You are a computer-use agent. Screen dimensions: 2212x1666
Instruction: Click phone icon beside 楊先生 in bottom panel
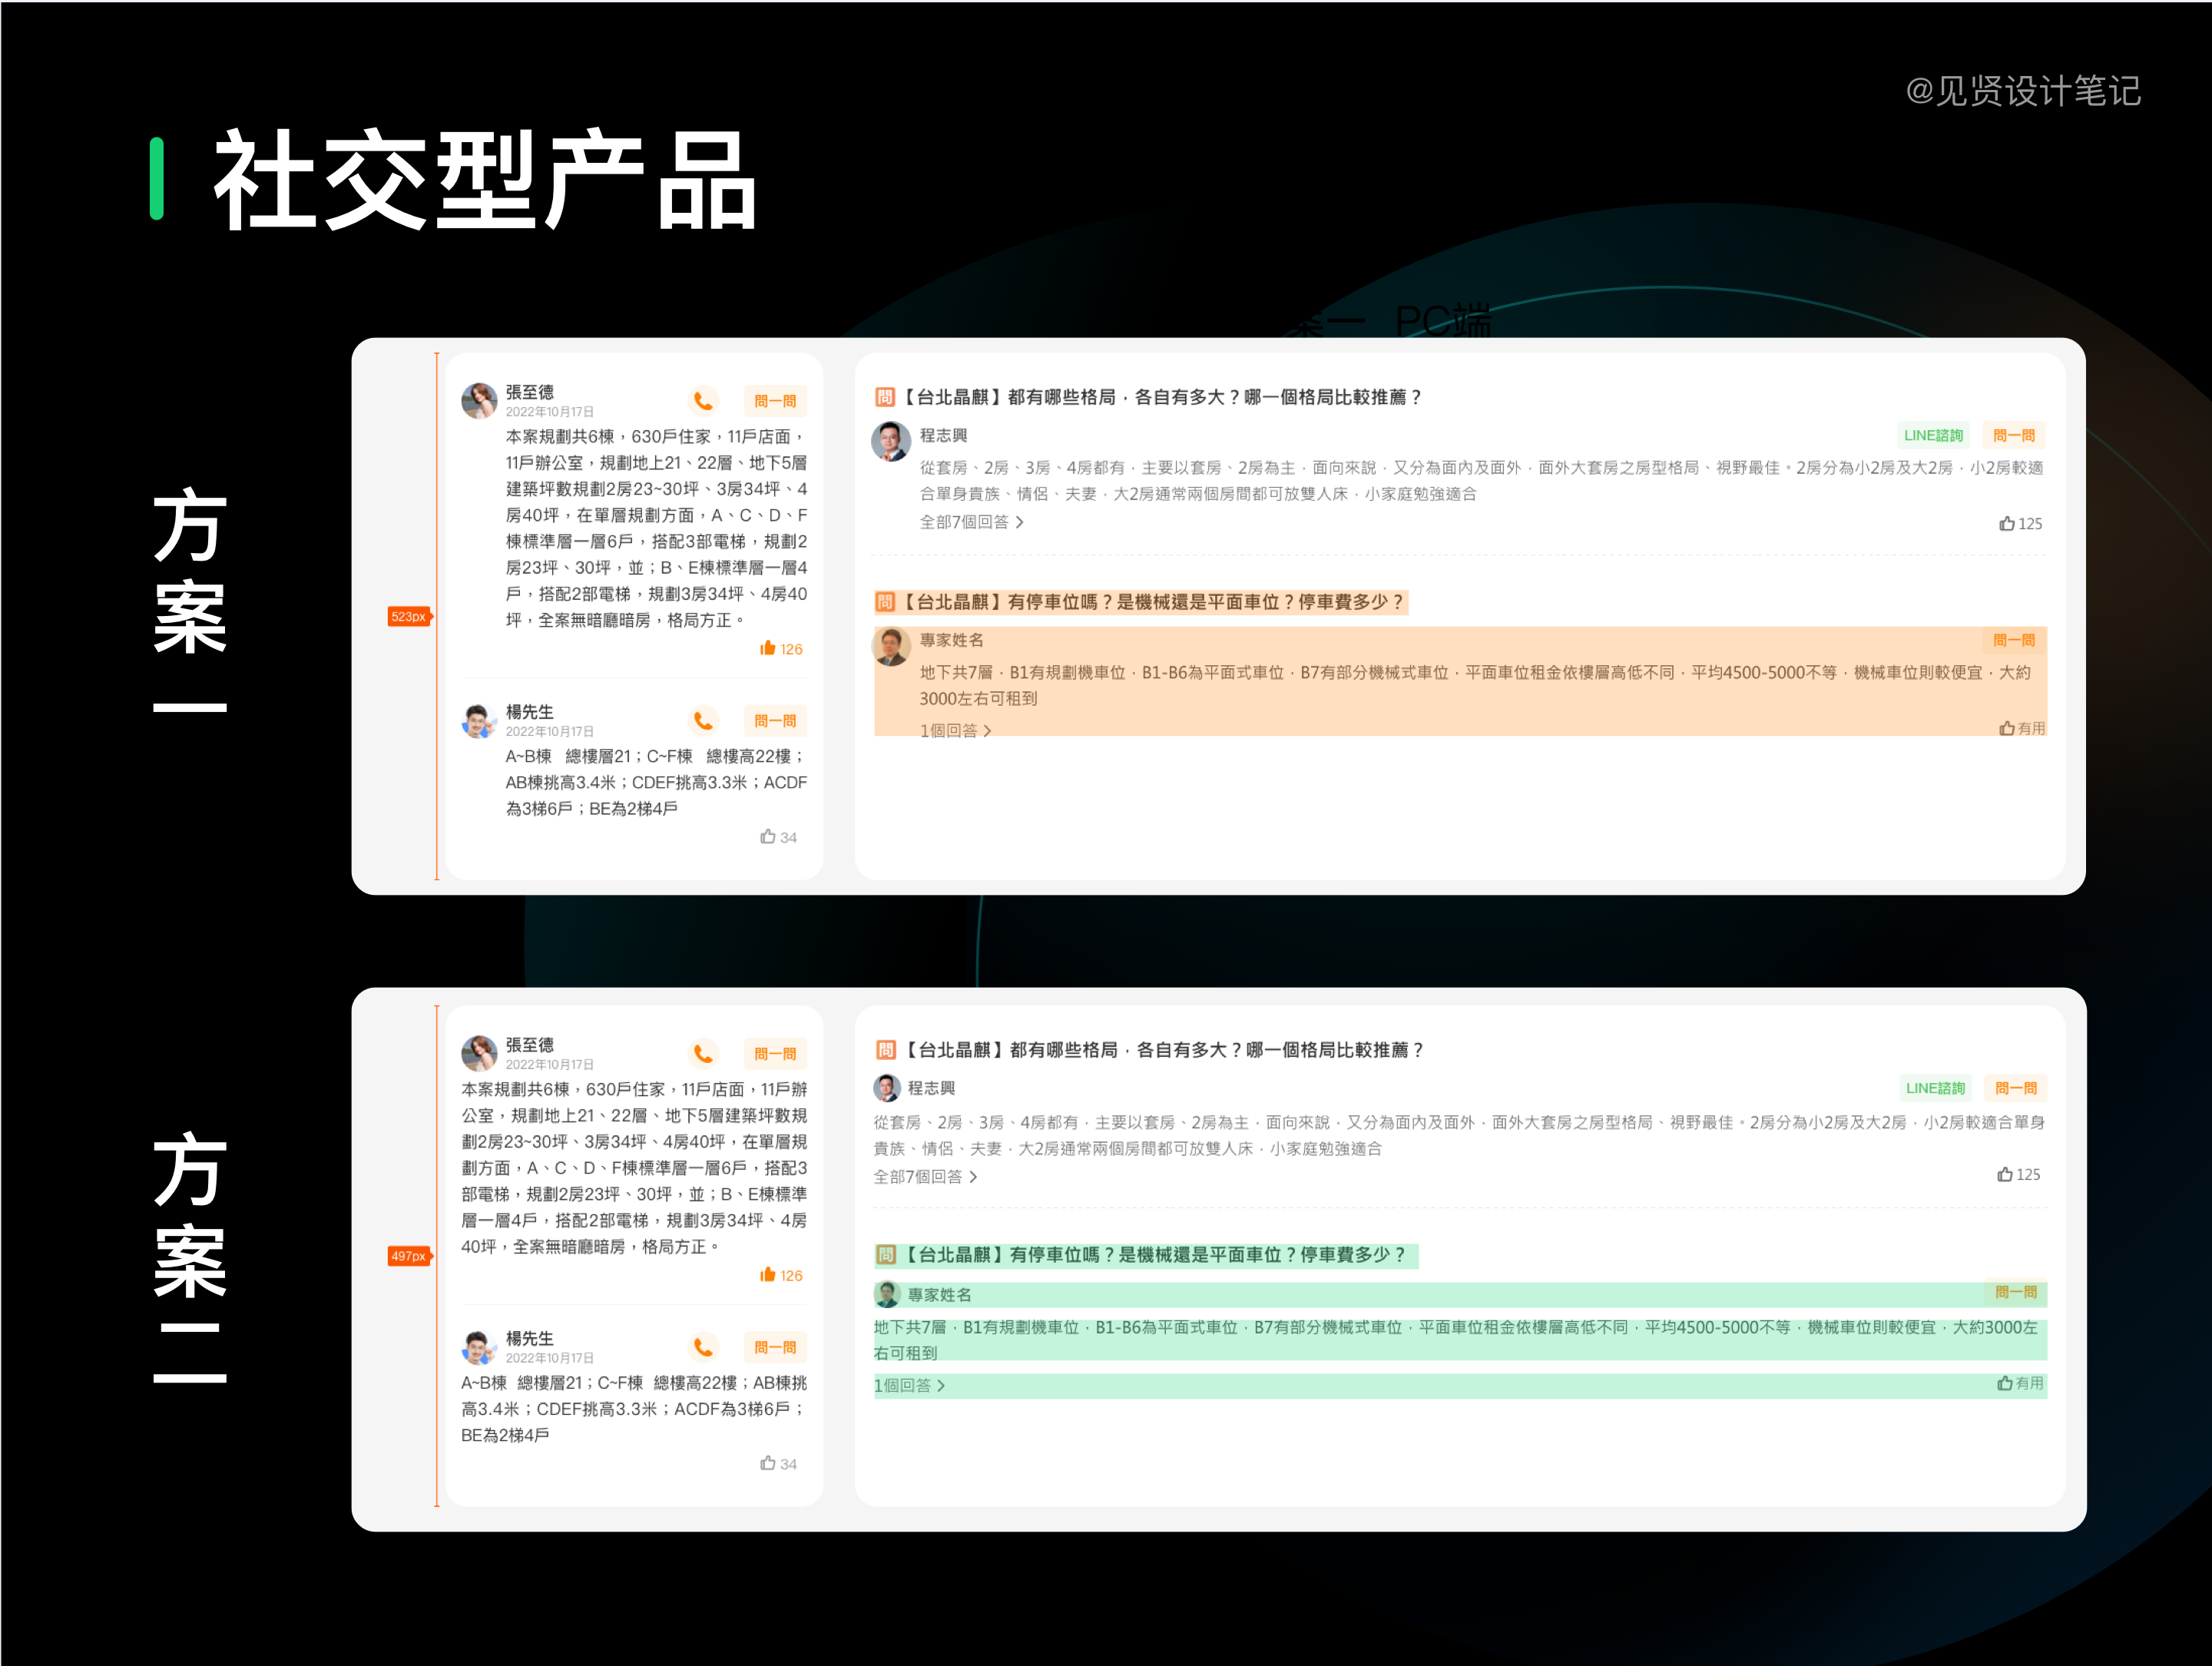pyautogui.click(x=703, y=1348)
